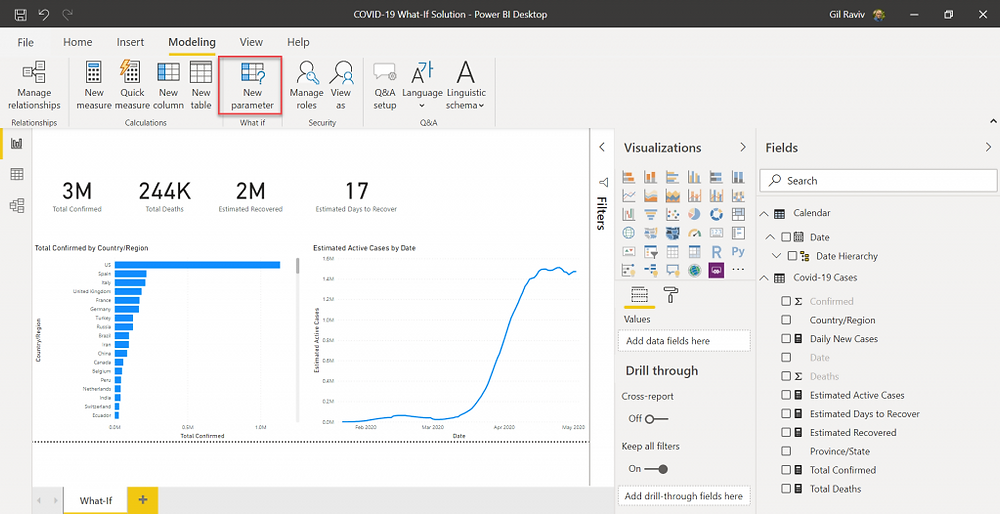The height and width of the screenshot is (514, 1000).
Task: Switch to the Insert ribbon tab
Action: (130, 42)
